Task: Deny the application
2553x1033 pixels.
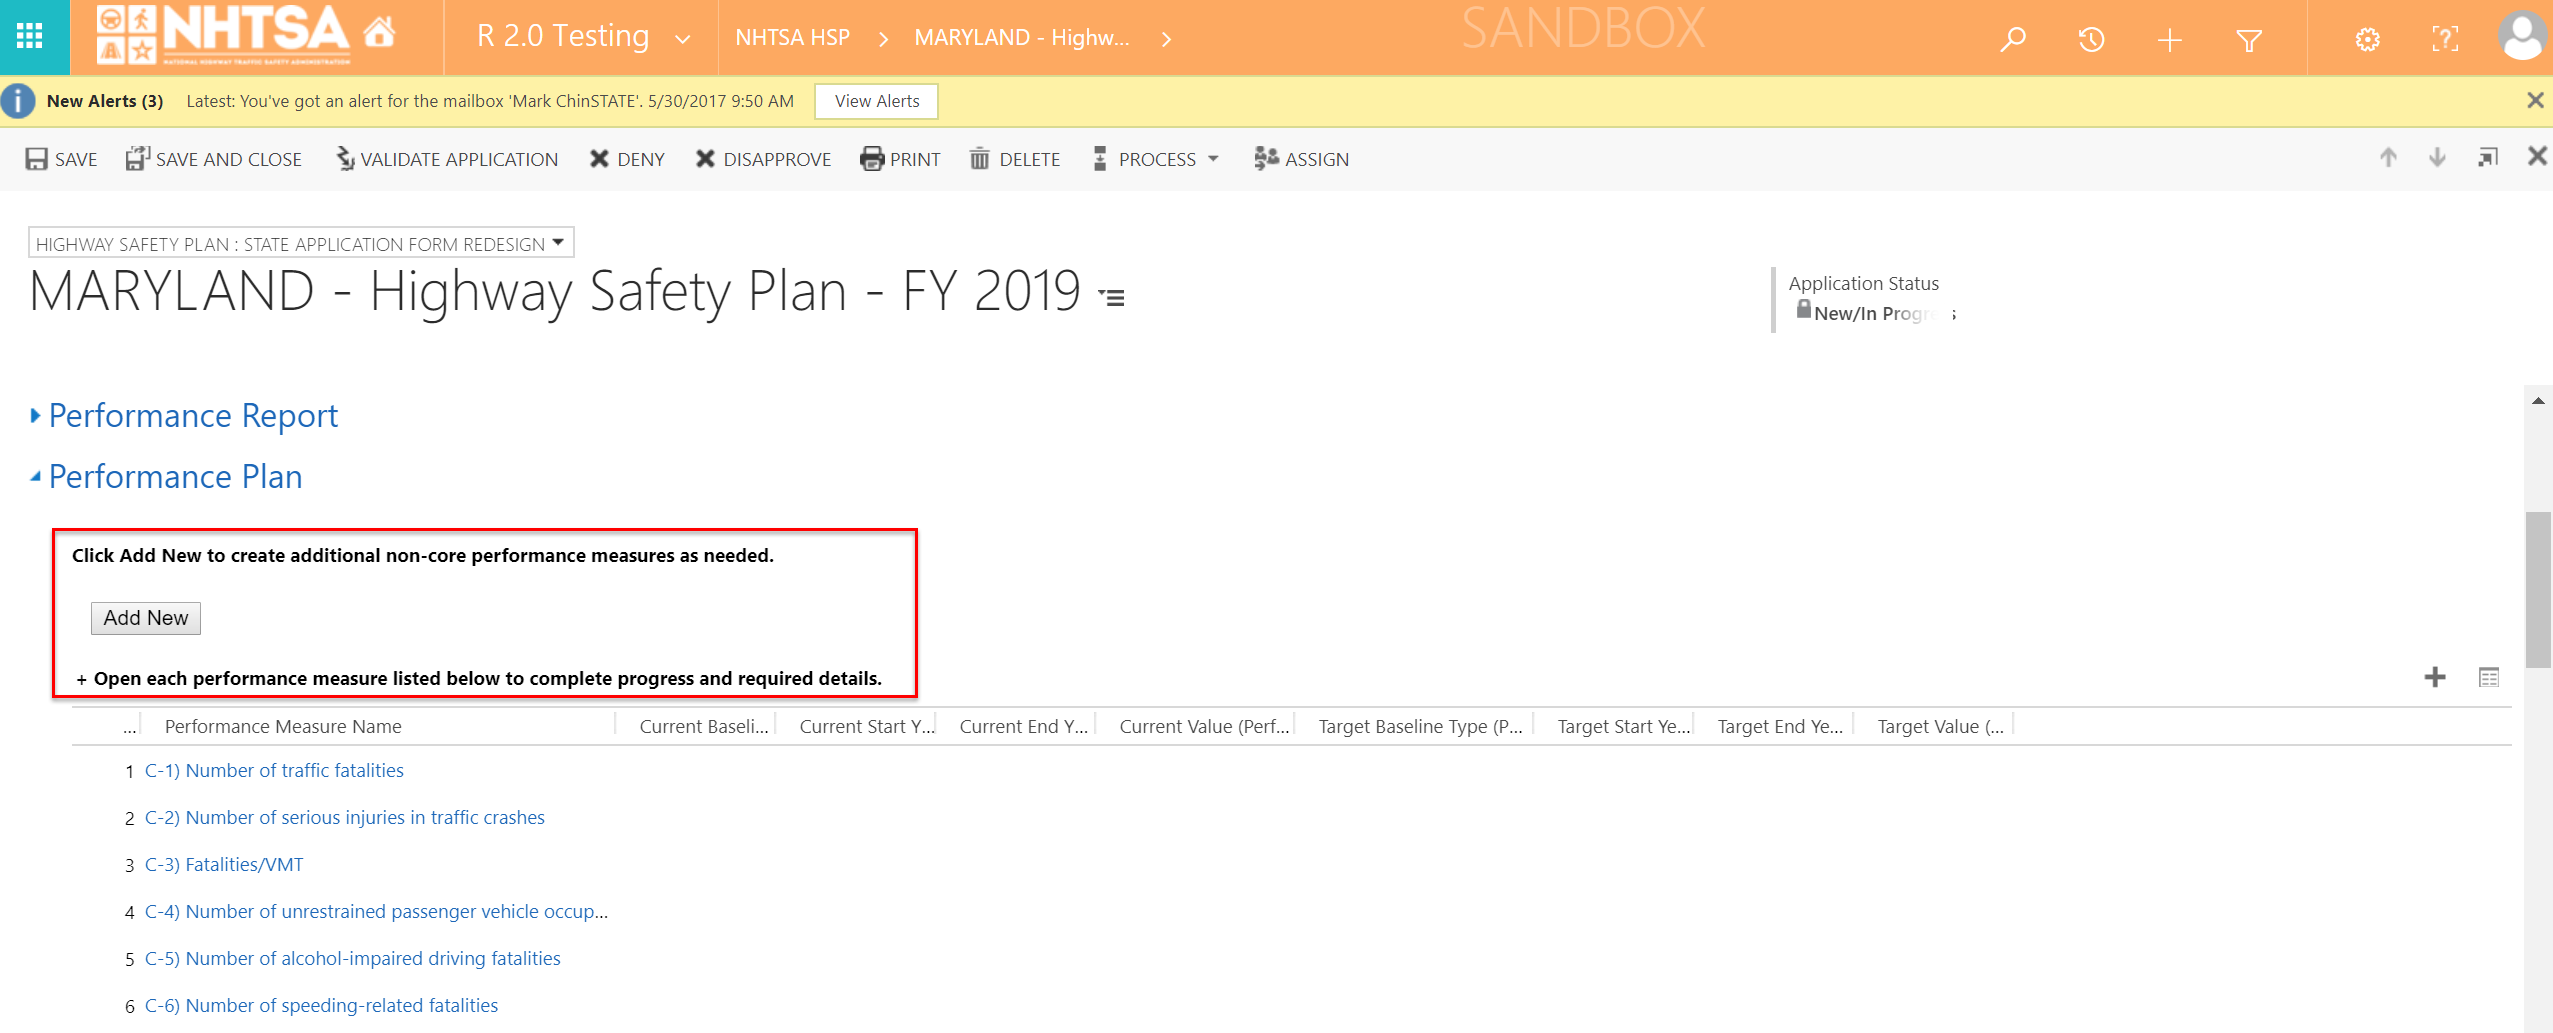Action: [627, 159]
